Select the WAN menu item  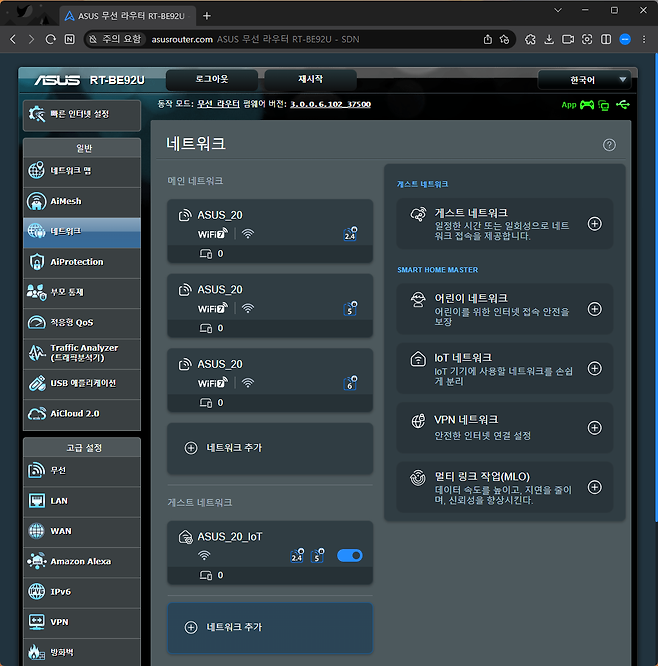pyautogui.click(x=82, y=531)
